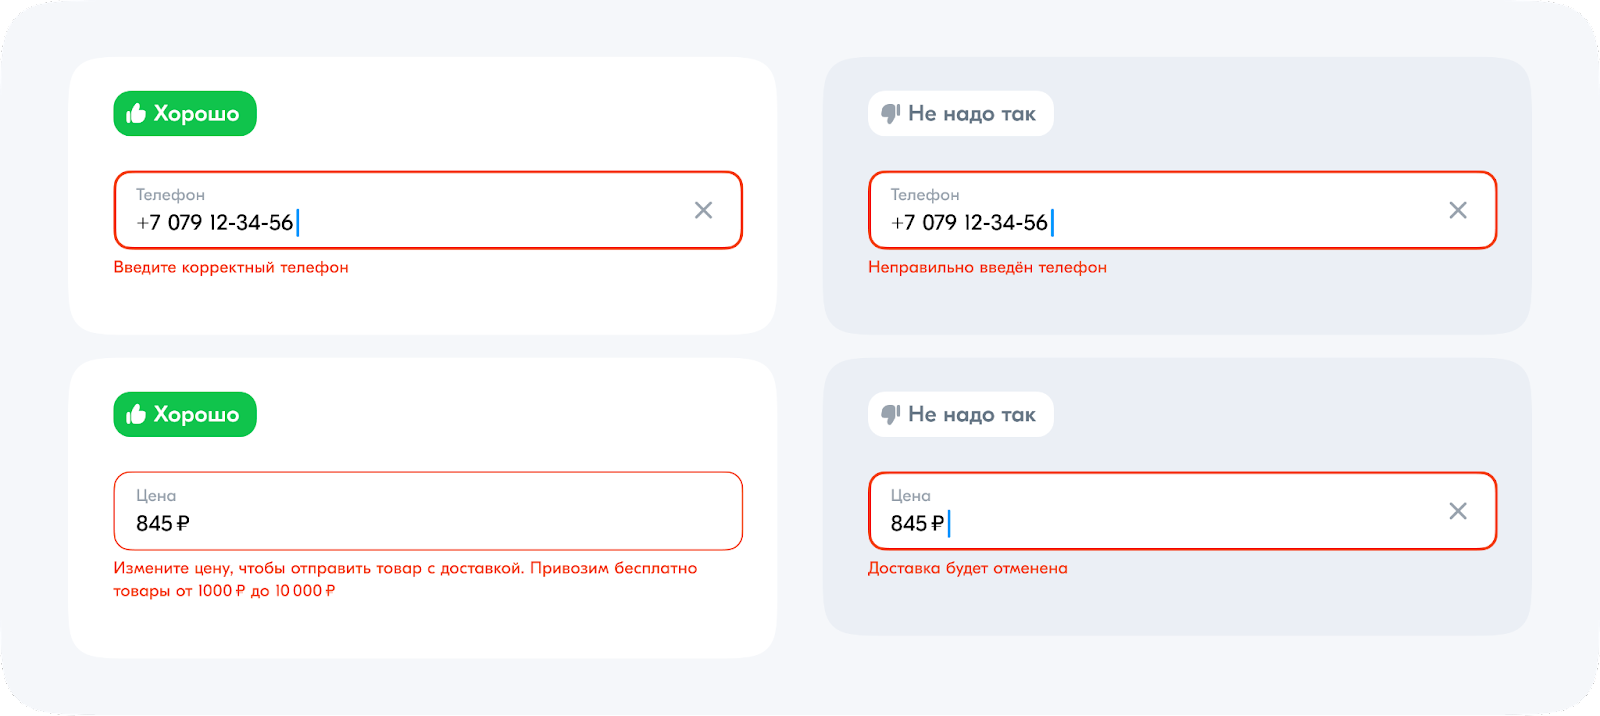This screenshot has width=1600, height=716.
Task: Clear the phone field above "Неправильно введён телефон"
Action: click(x=1457, y=210)
